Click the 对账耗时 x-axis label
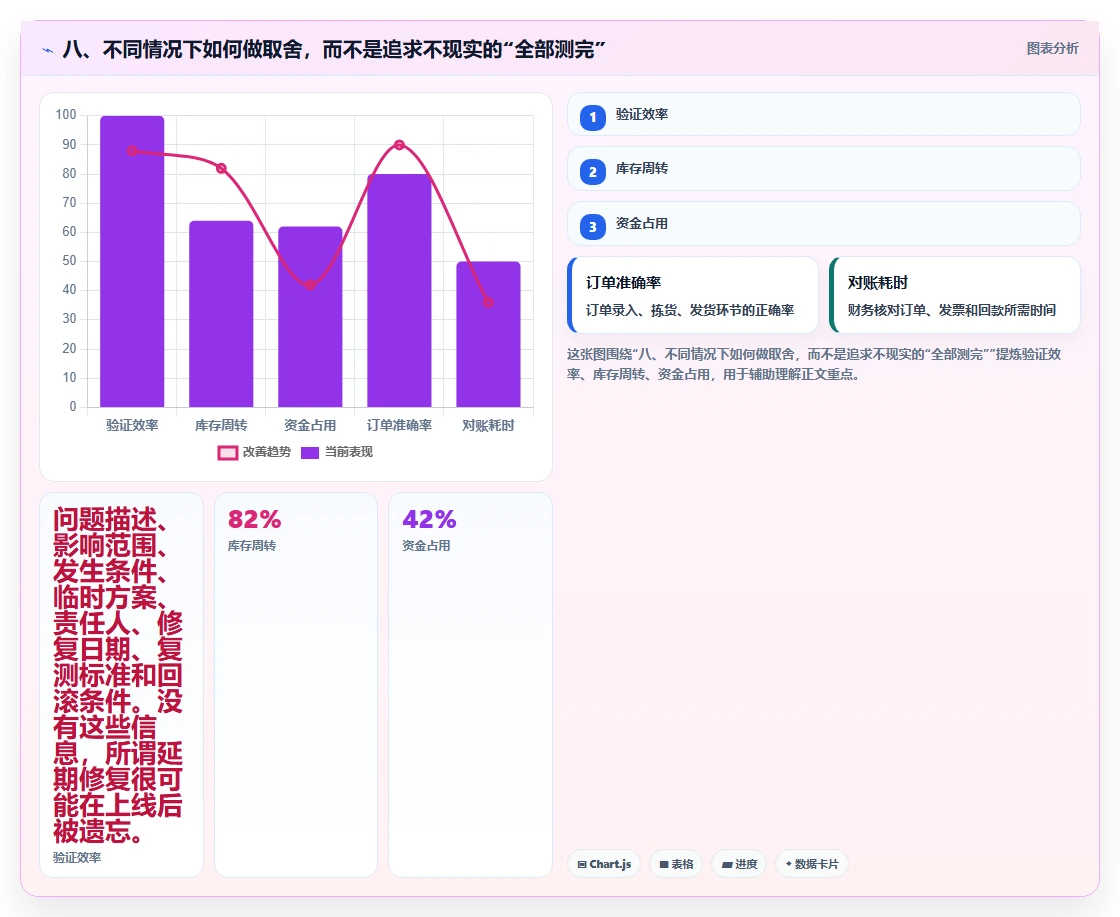This screenshot has width=1120, height=917. (x=489, y=426)
